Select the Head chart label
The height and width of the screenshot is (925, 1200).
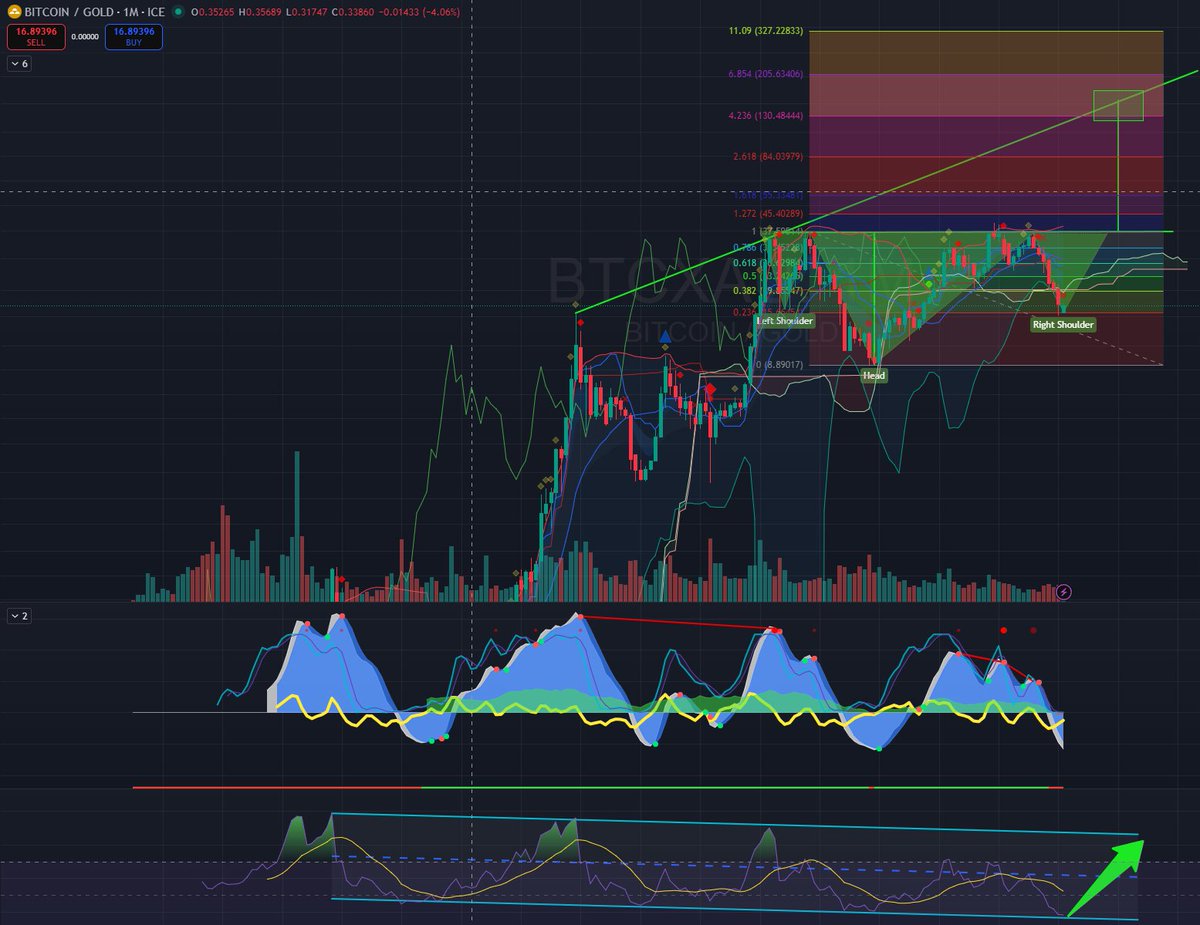874,375
